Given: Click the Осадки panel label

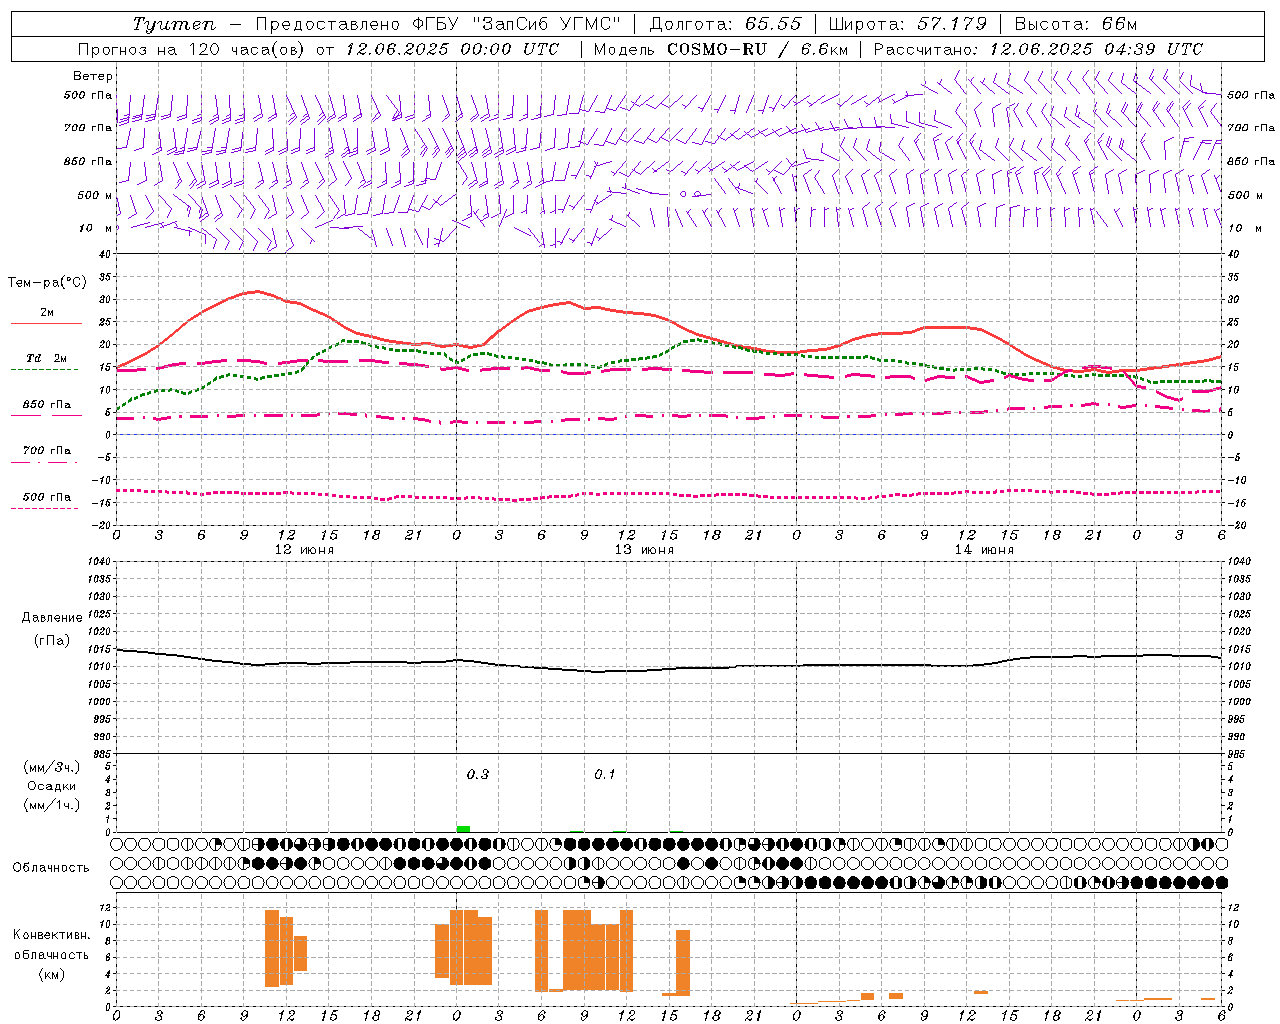Looking at the screenshot, I should point(52,786).
